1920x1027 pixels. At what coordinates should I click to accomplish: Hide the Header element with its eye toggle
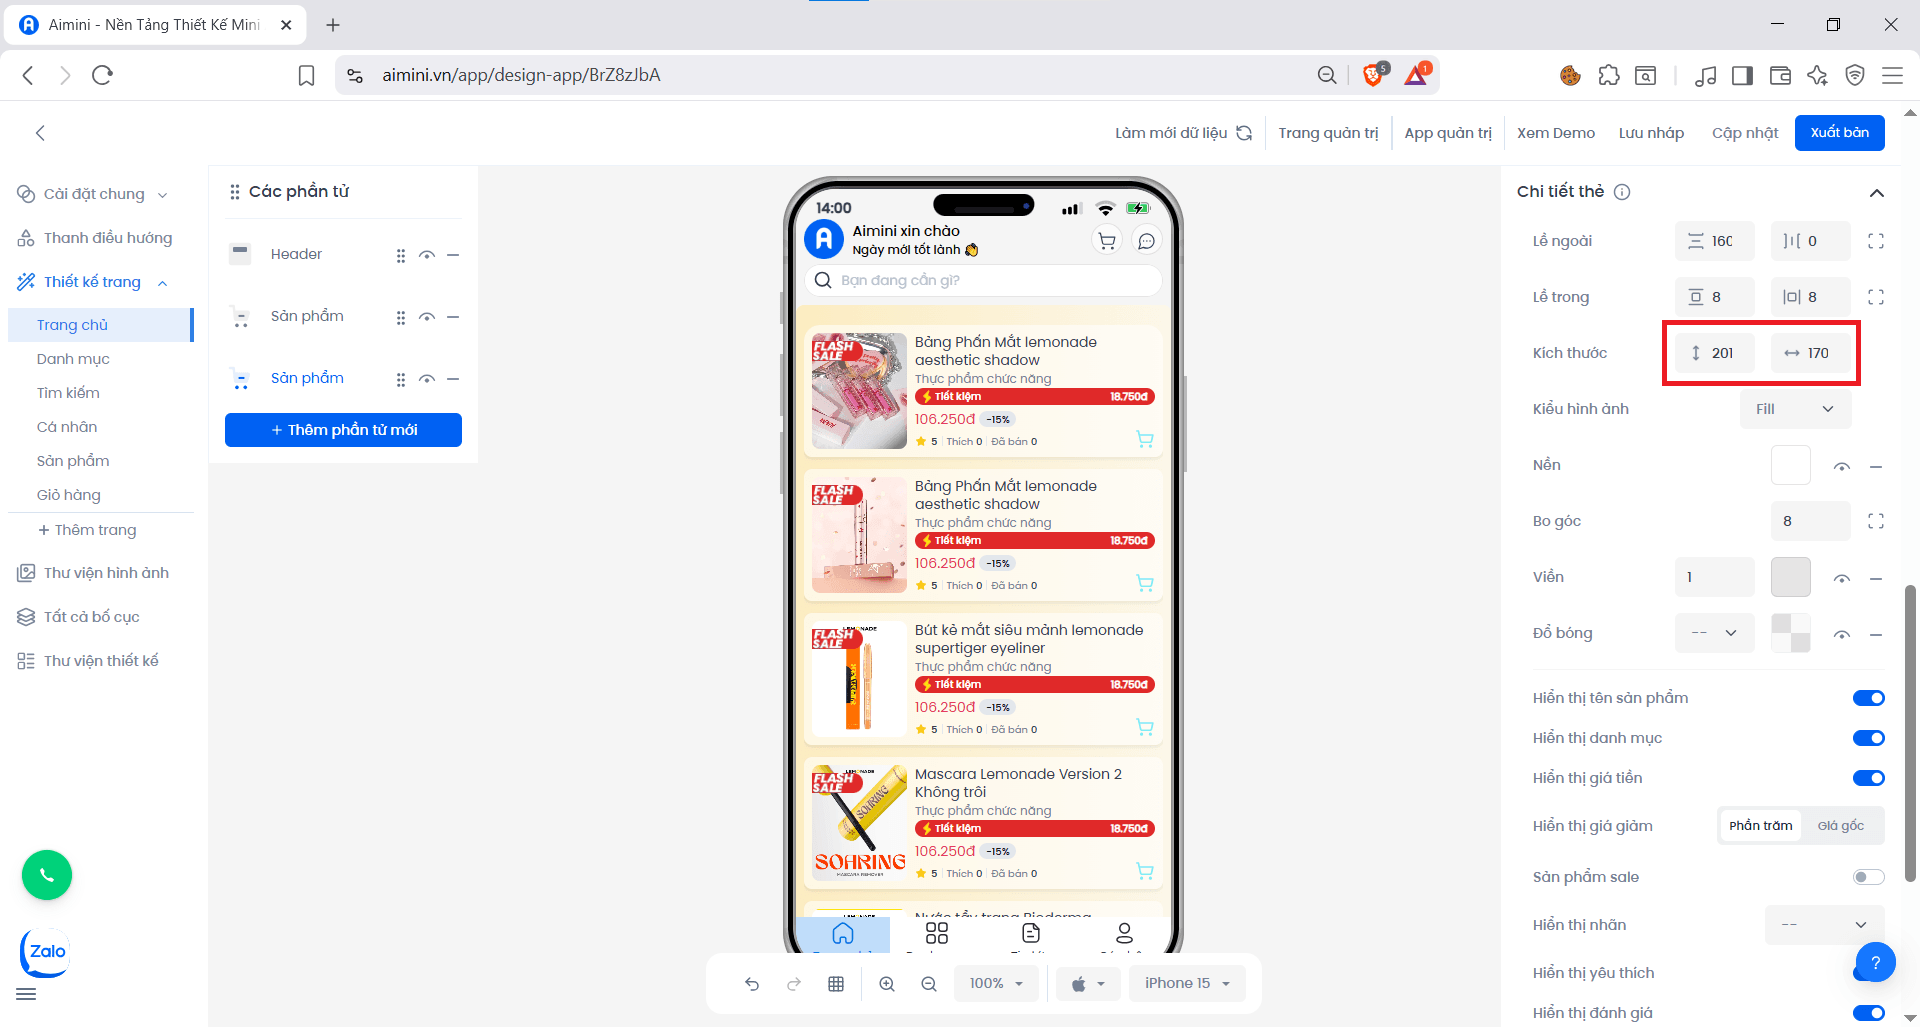point(427,255)
